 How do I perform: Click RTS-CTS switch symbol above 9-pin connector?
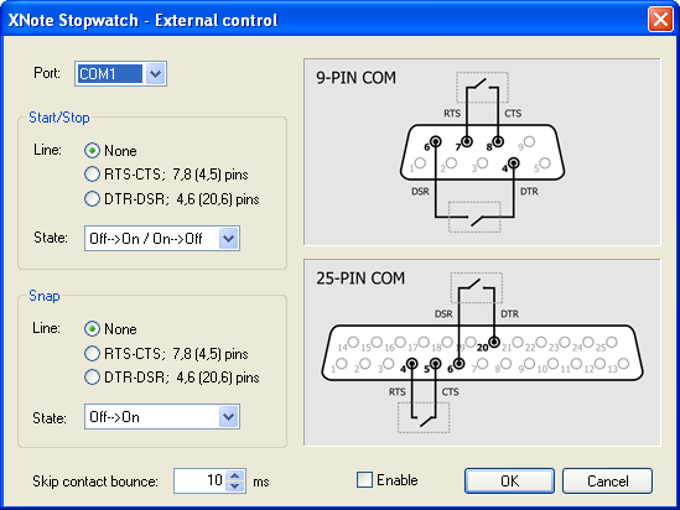click(x=482, y=87)
